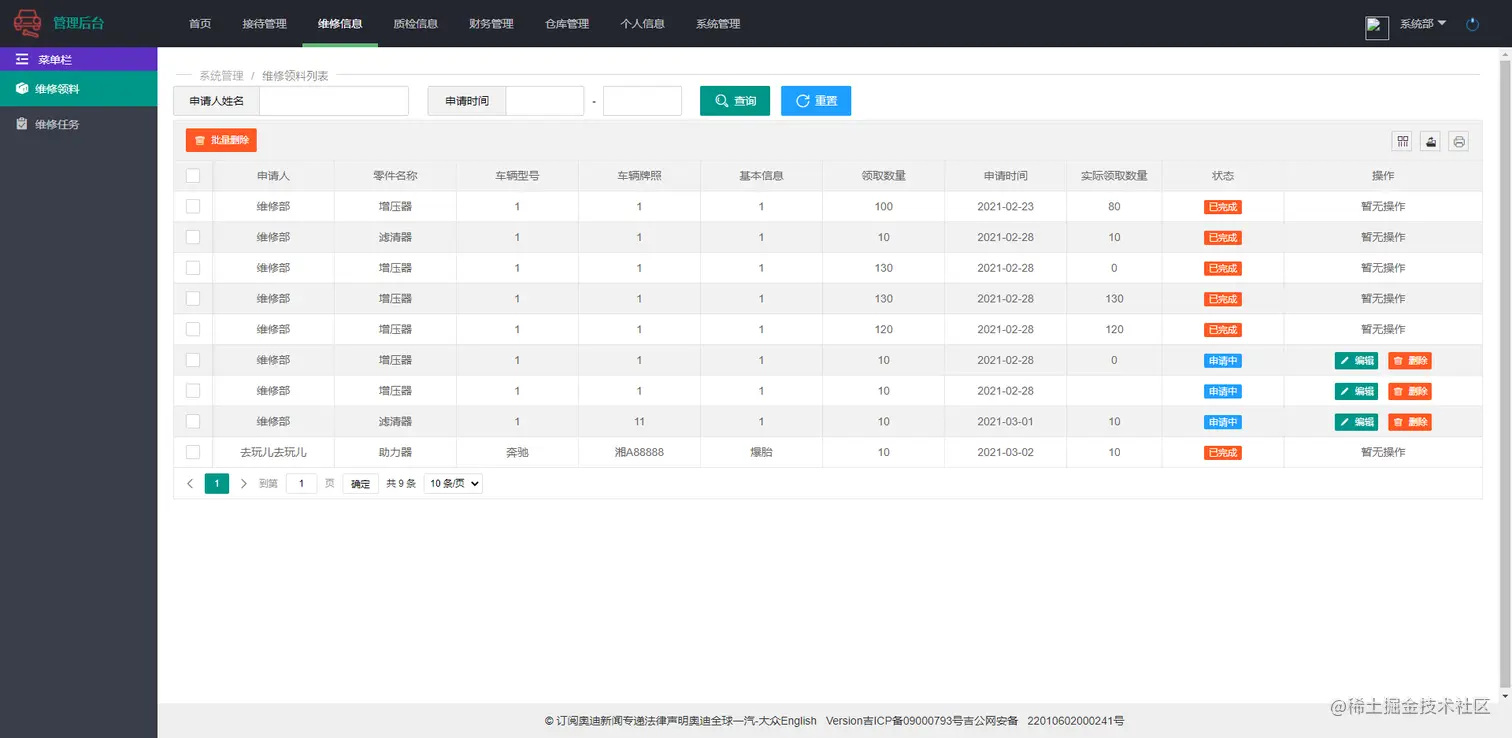The width and height of the screenshot is (1512, 738).
Task: Click the export/download icon in the toolbar
Action: [1430, 141]
